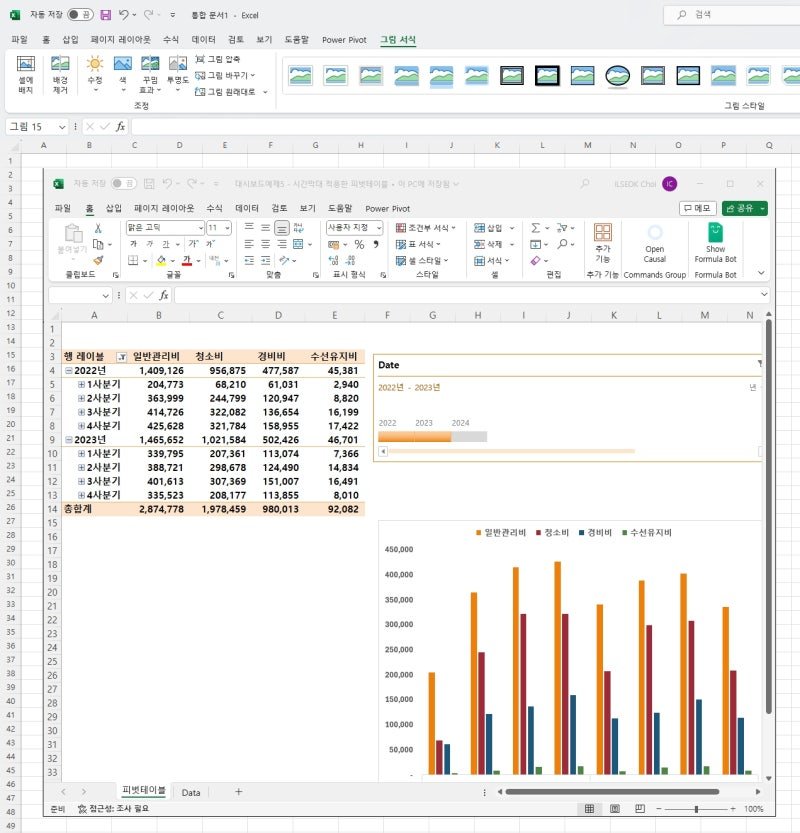Click the 배경 제거 (remove background) icon

[x=60, y=74]
